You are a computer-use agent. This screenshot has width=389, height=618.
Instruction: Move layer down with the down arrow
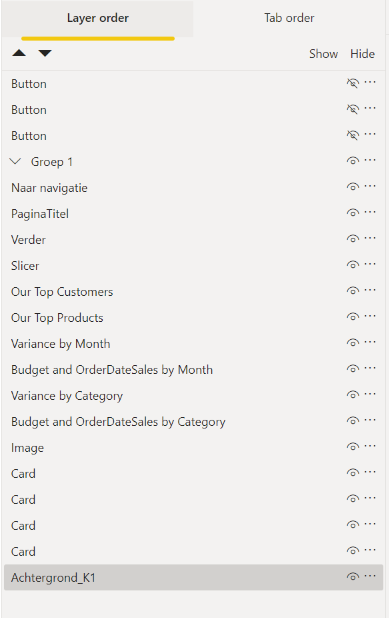pos(45,53)
